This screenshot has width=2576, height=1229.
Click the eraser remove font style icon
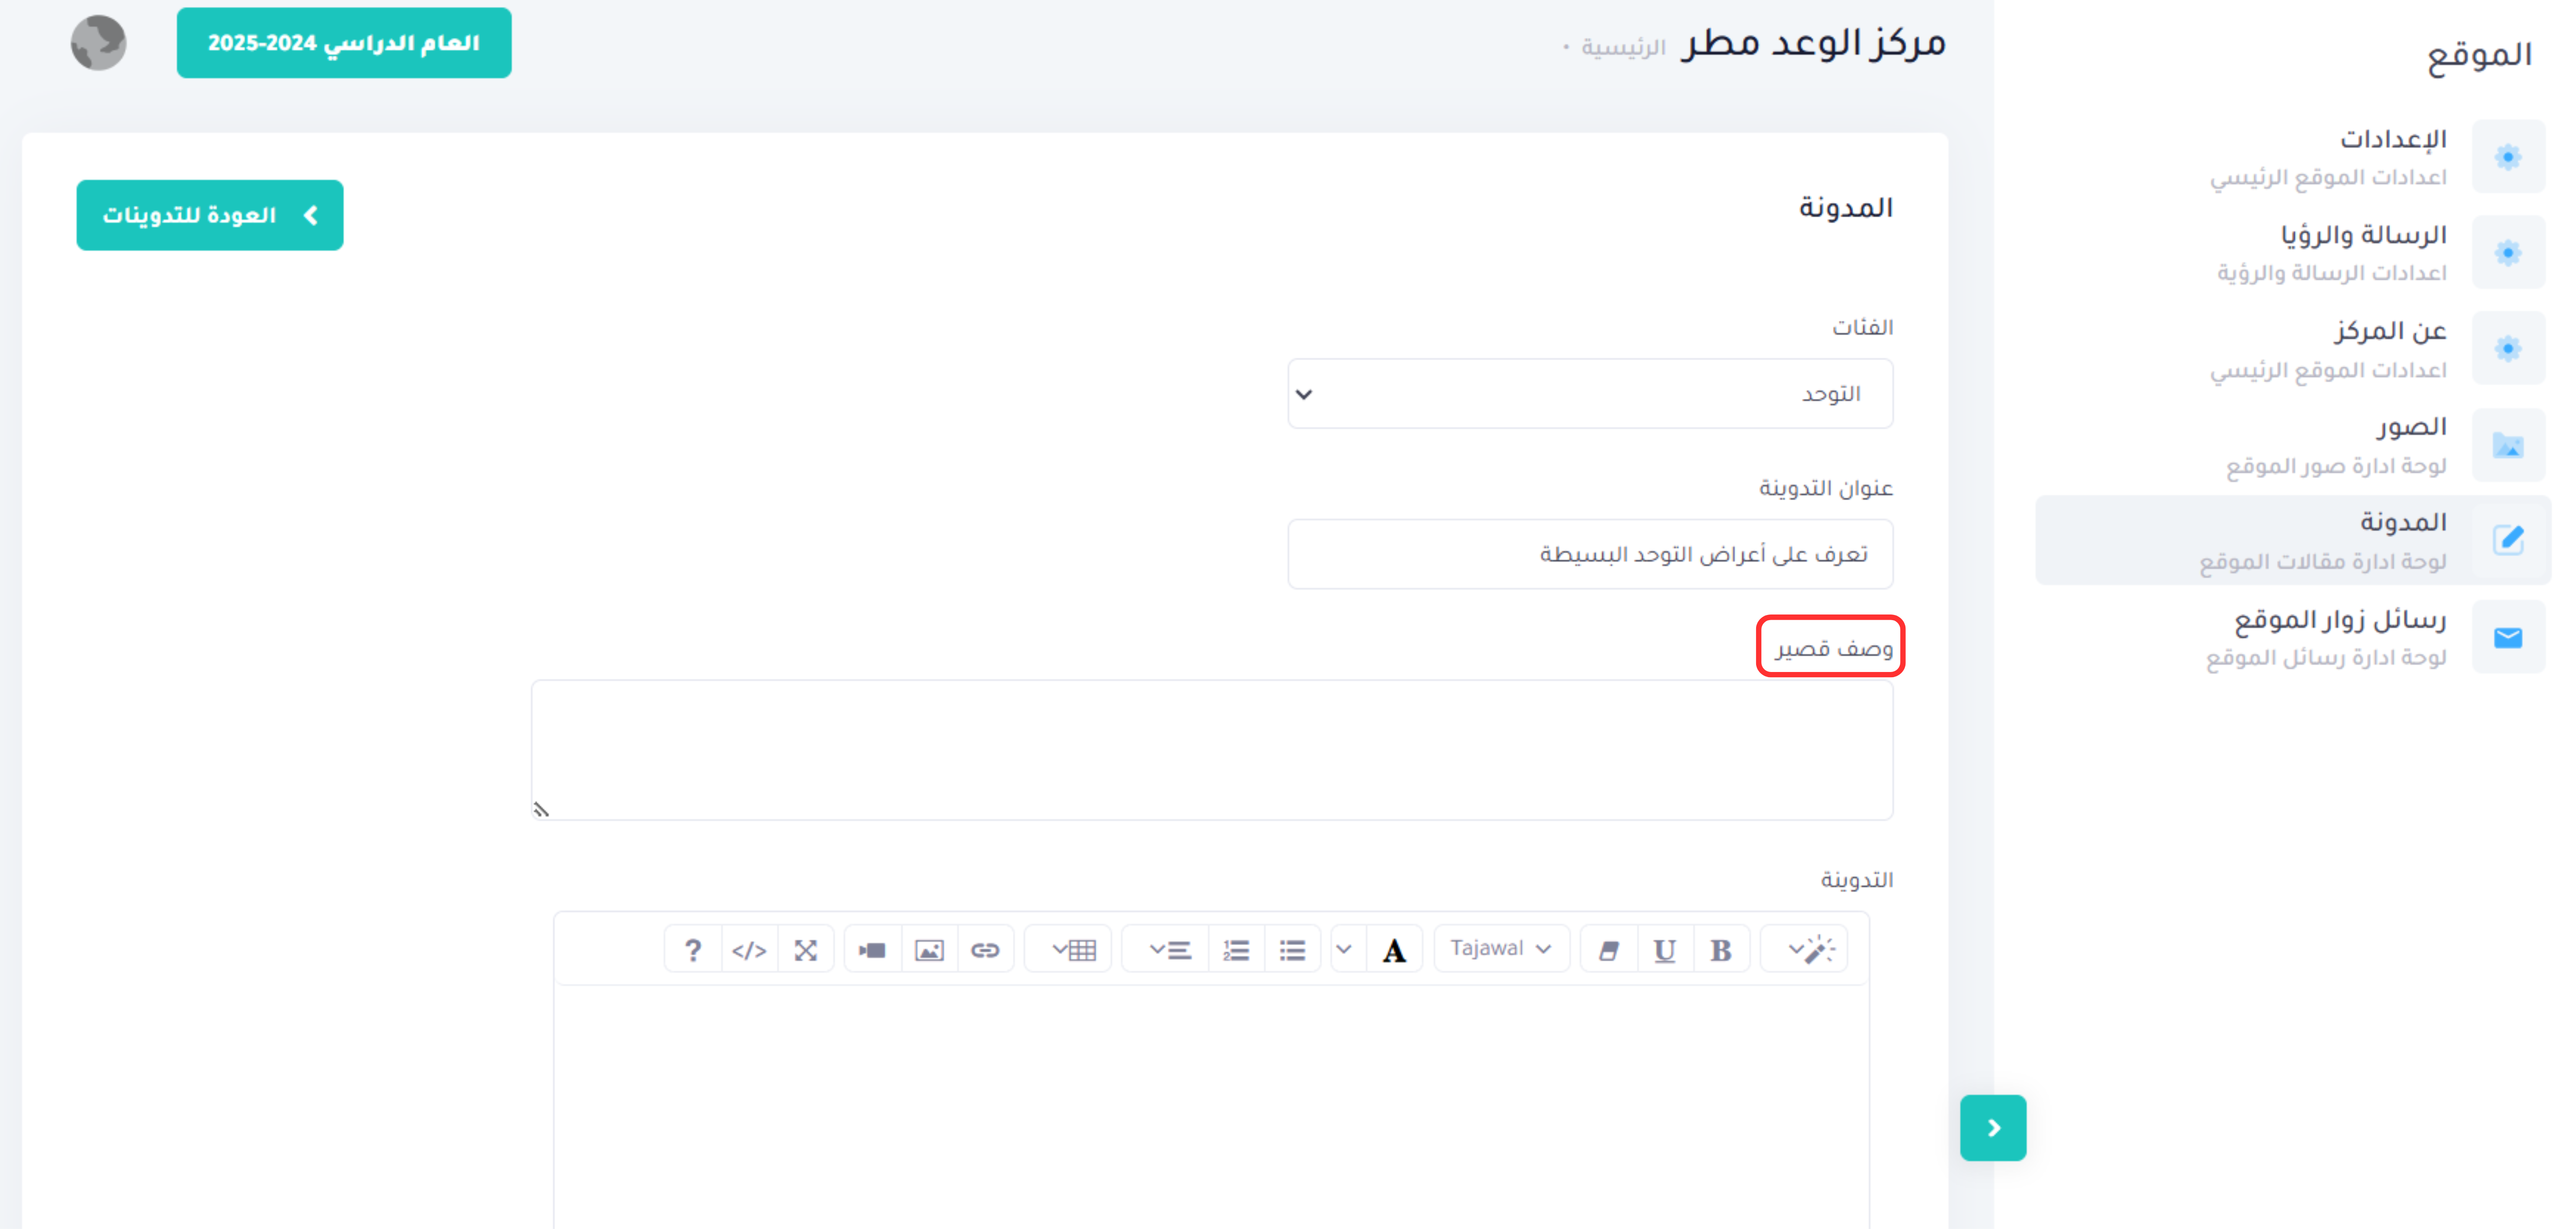(x=1609, y=949)
